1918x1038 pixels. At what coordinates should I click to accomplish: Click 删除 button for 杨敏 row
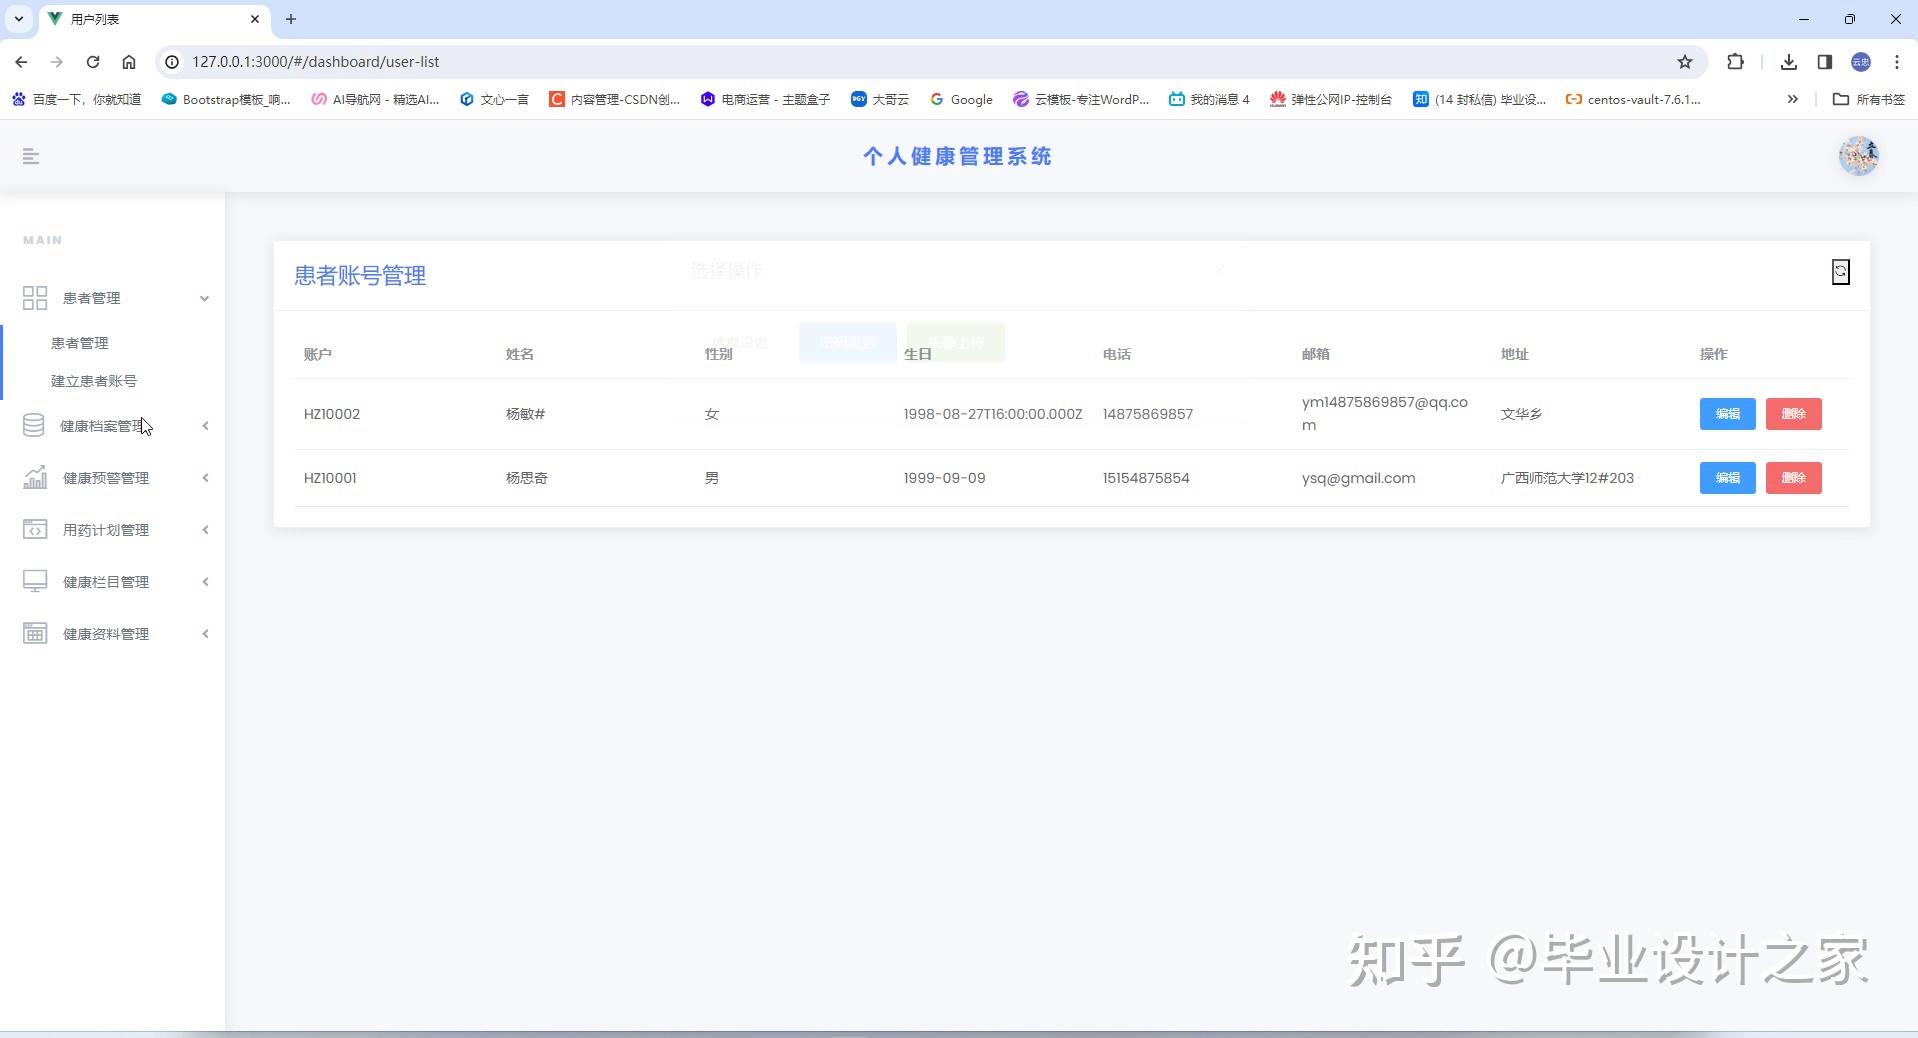[x=1794, y=414]
